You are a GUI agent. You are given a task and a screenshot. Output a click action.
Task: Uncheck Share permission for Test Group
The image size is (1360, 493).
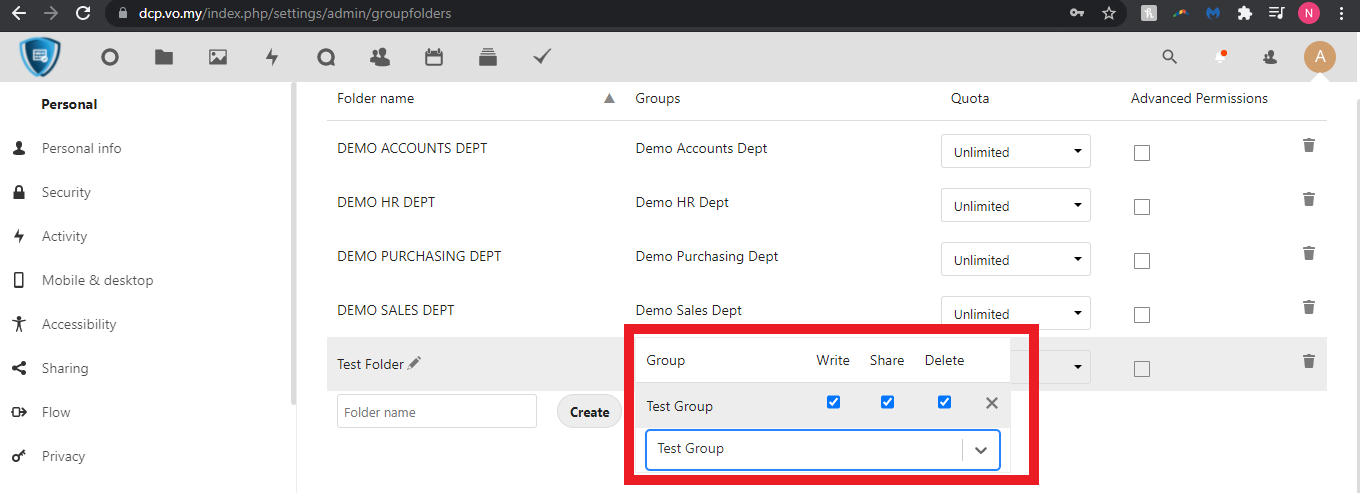(x=887, y=402)
